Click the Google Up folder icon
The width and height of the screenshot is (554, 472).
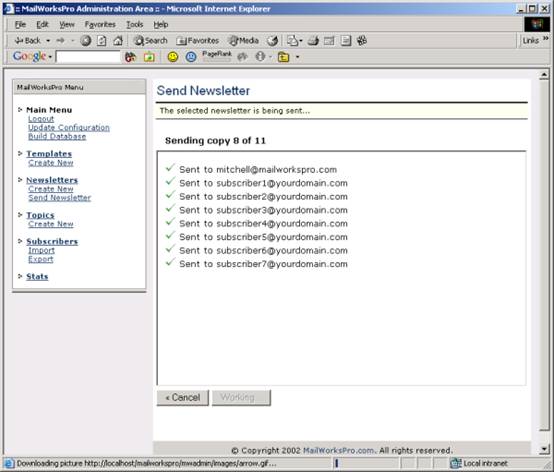[284, 57]
